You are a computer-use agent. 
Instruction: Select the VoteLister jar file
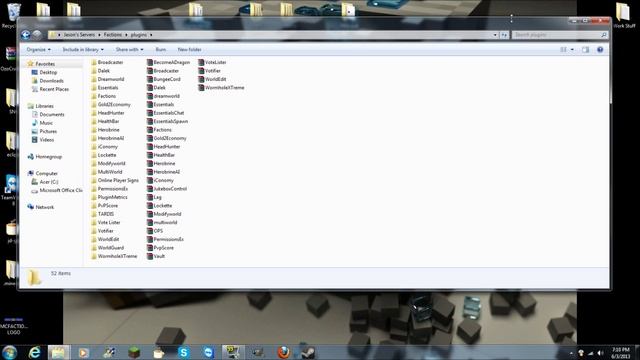coord(212,62)
